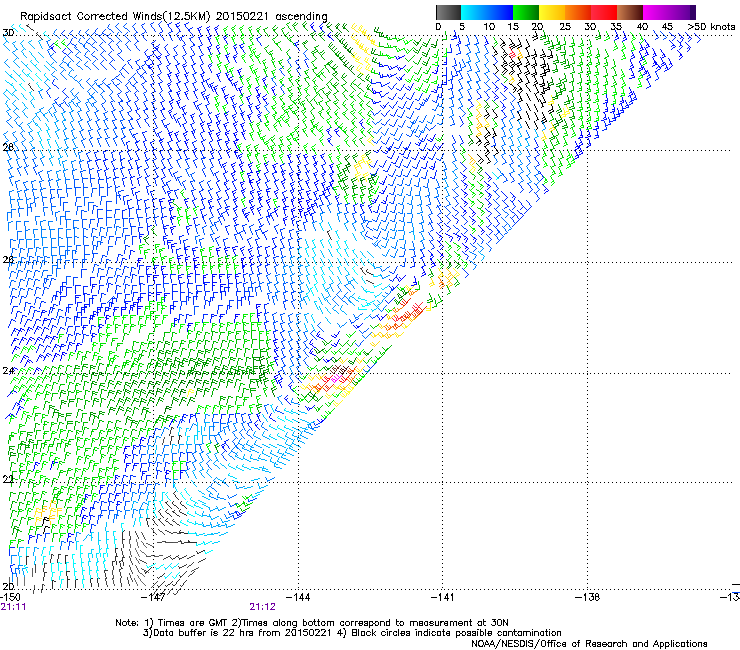Click the latitude label '30'
This screenshot has width=740, height=650.
[x=8, y=33]
